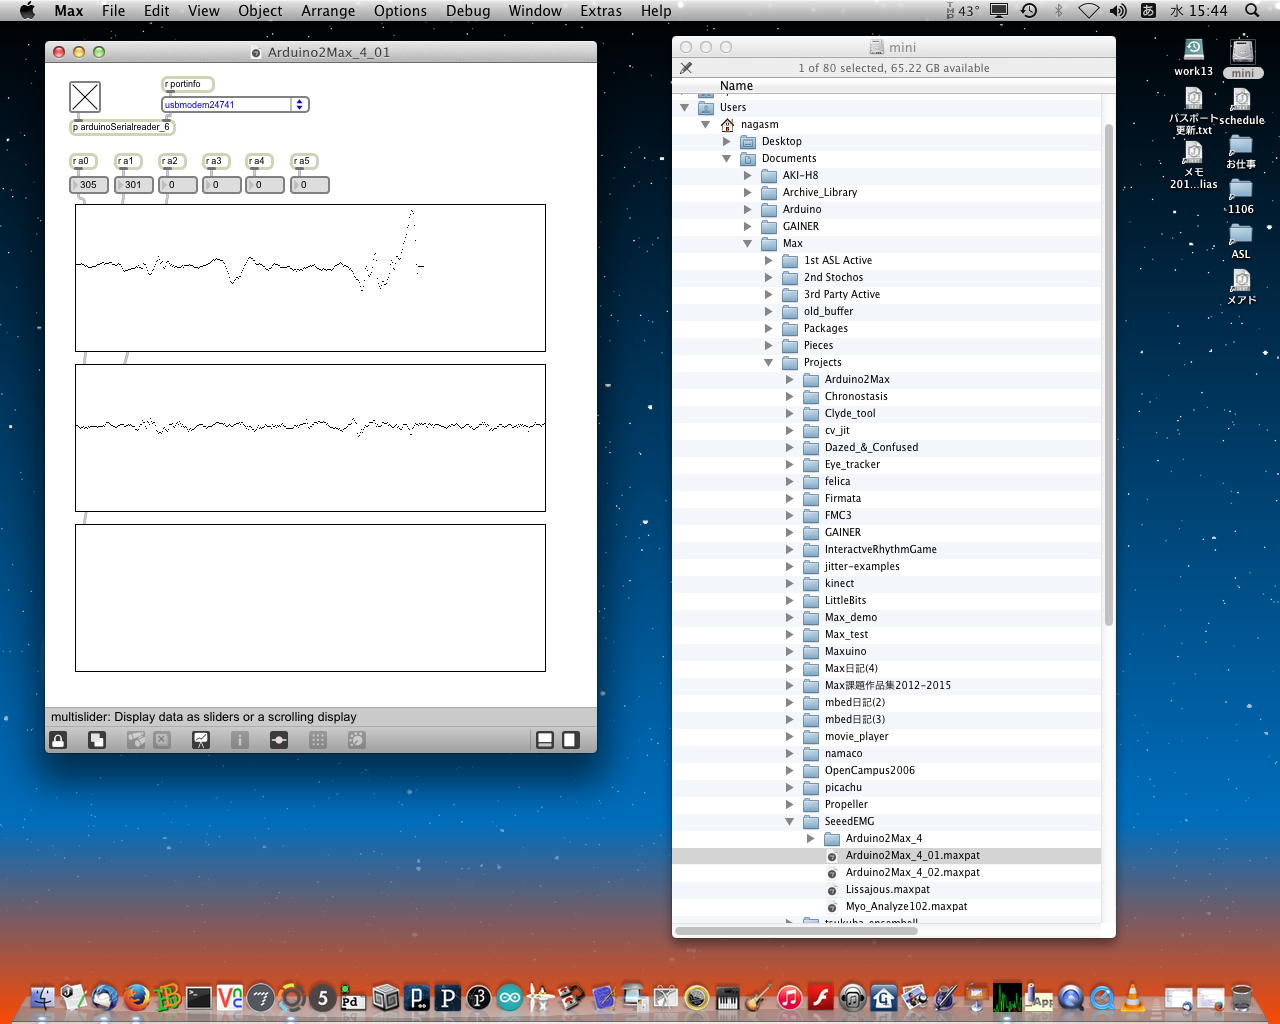Click the action tool icon in mini window
Viewport: 1280px width, 1024px height.
686,68
